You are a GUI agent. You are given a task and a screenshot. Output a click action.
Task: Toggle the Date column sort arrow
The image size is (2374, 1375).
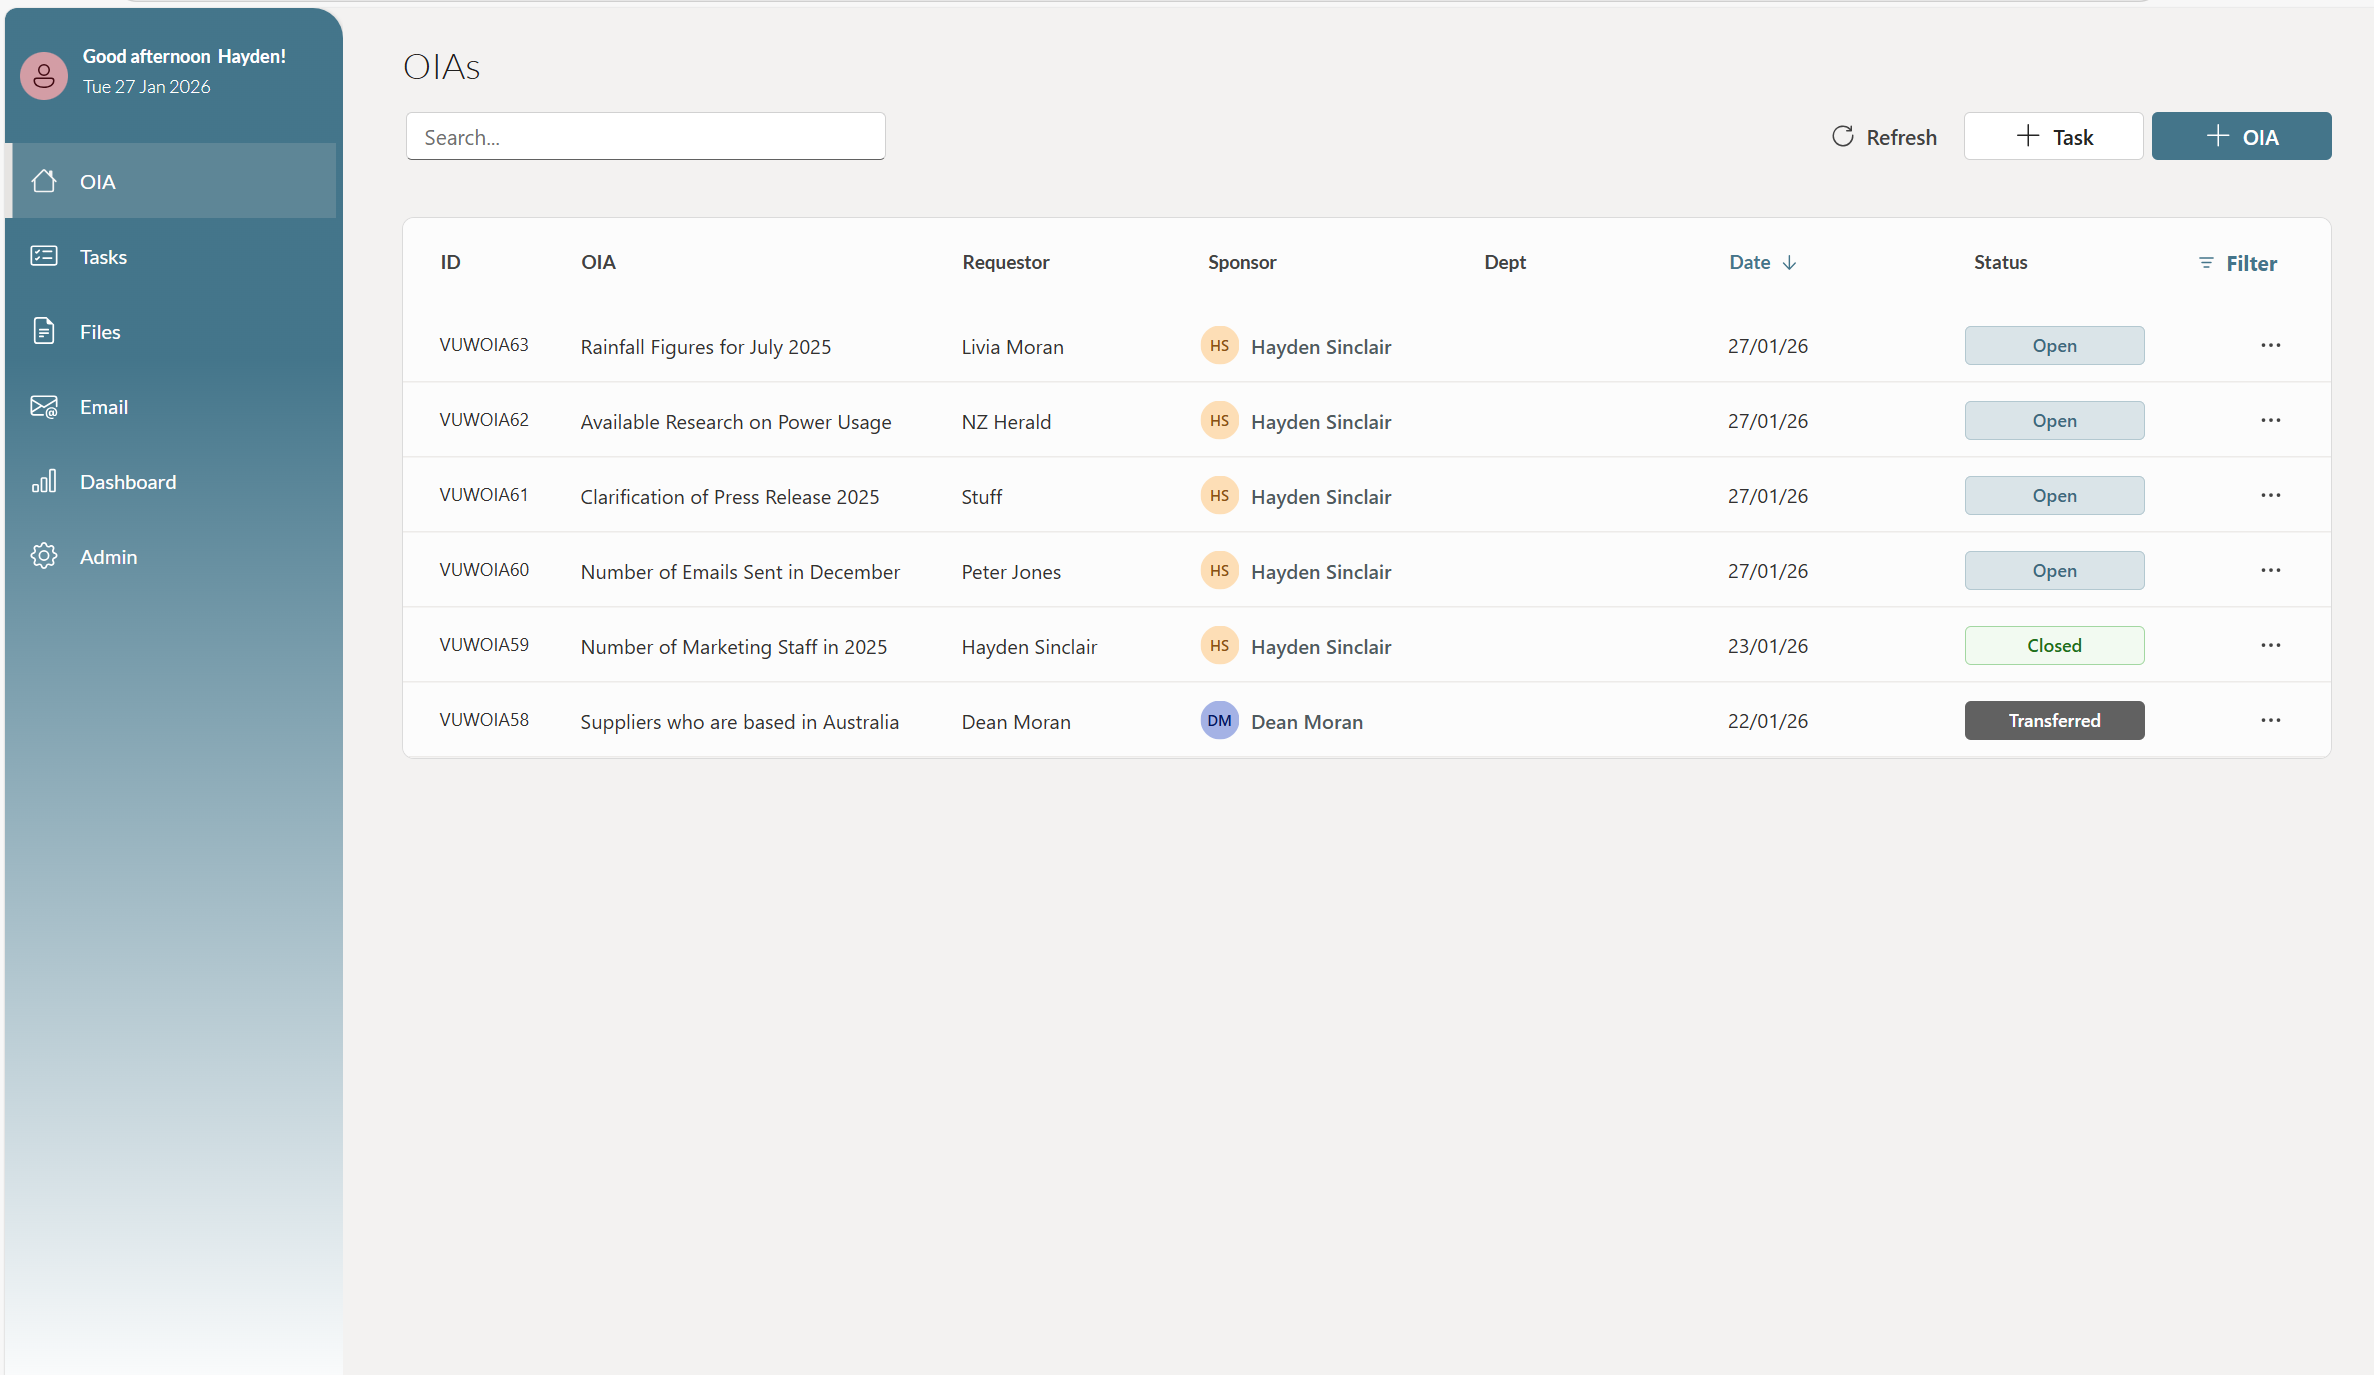[x=1789, y=262]
